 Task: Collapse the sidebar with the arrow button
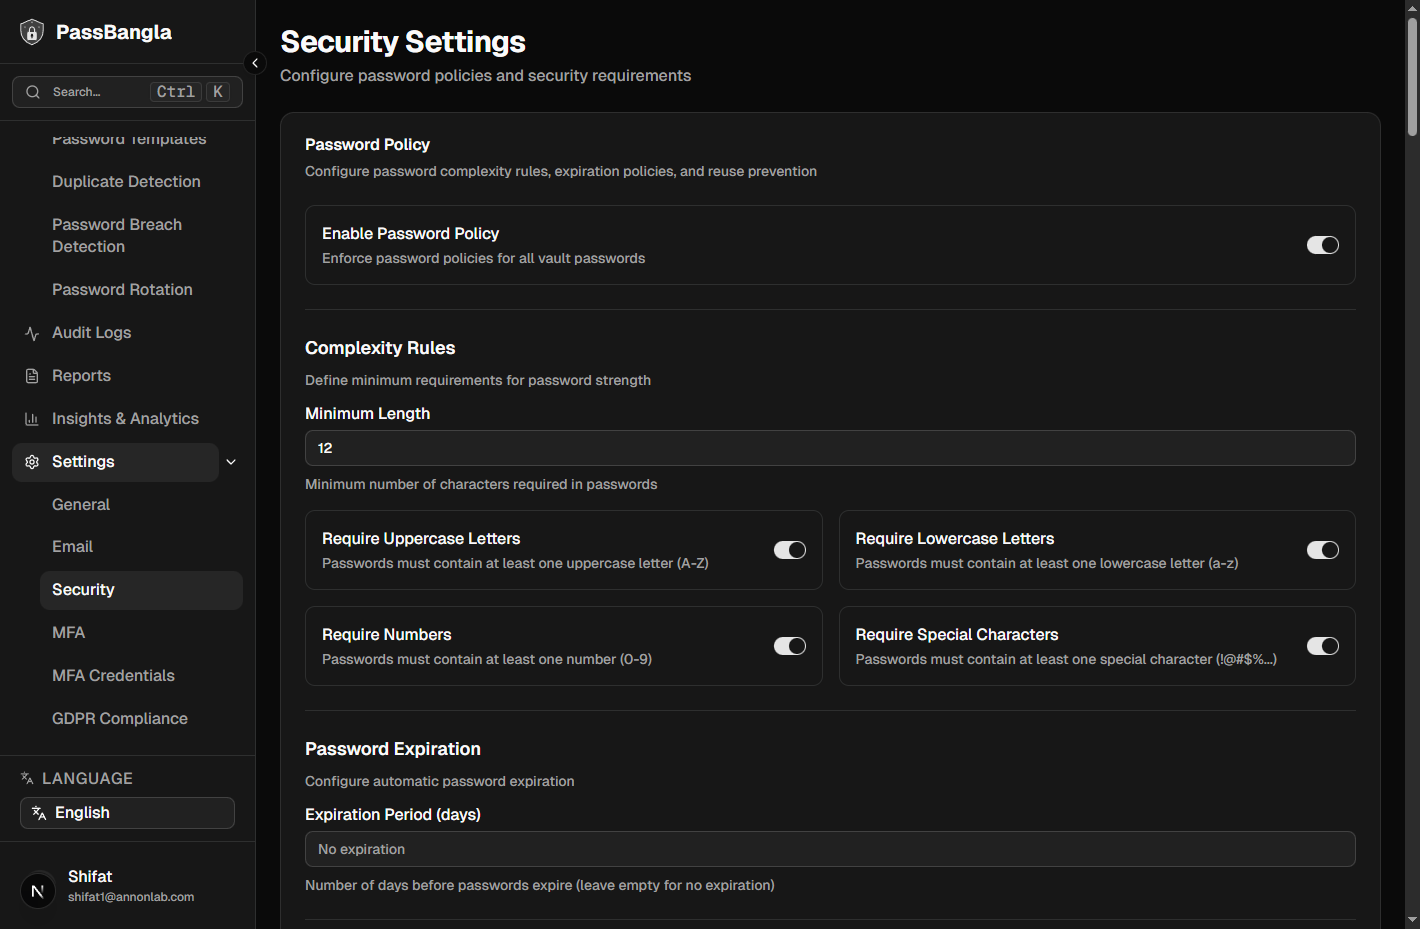pyautogui.click(x=255, y=62)
